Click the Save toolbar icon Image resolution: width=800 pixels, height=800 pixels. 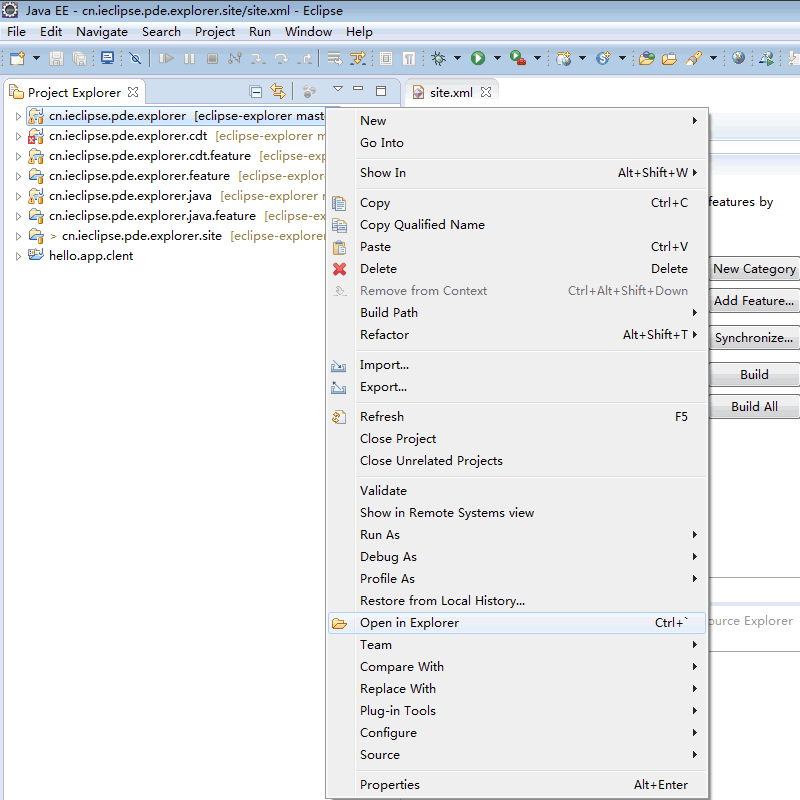click(x=56, y=59)
